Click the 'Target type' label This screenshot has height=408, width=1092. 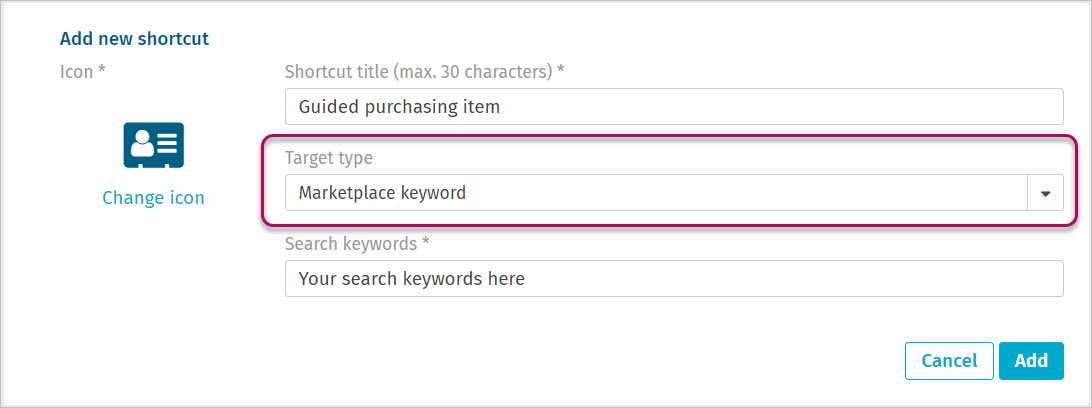pos(328,158)
